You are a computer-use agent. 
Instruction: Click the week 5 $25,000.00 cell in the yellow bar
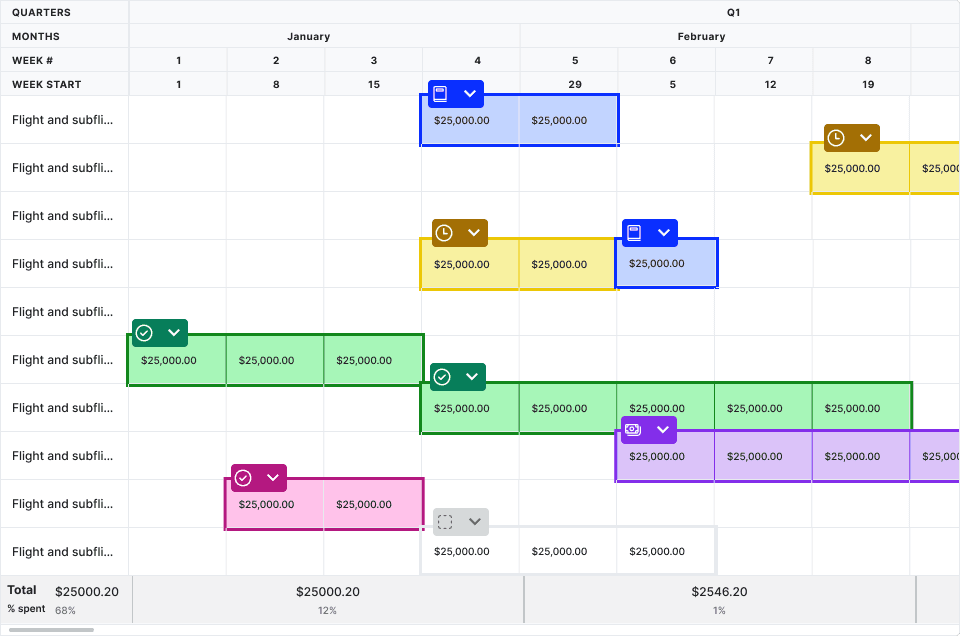tap(568, 264)
